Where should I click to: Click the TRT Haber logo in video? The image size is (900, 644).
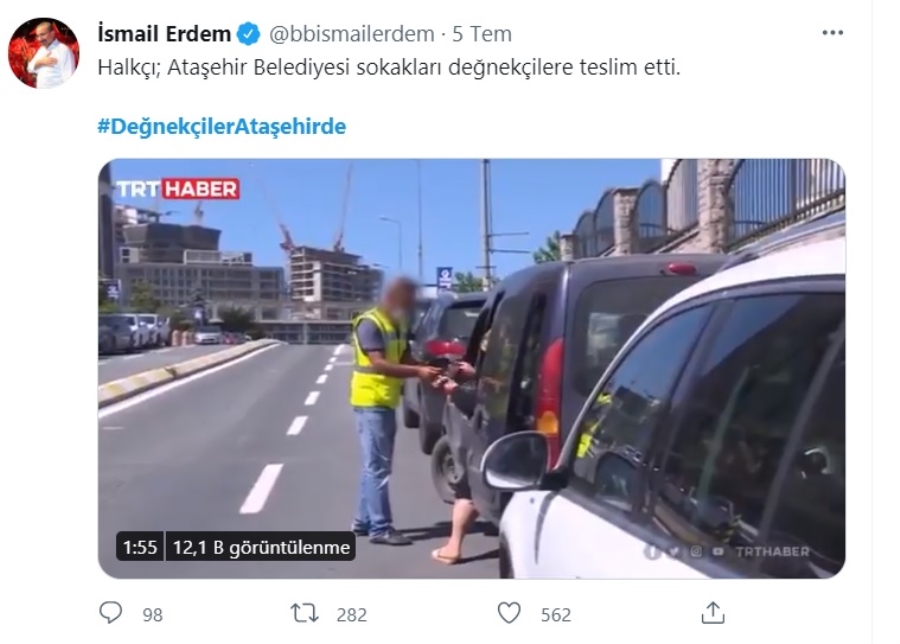(178, 189)
